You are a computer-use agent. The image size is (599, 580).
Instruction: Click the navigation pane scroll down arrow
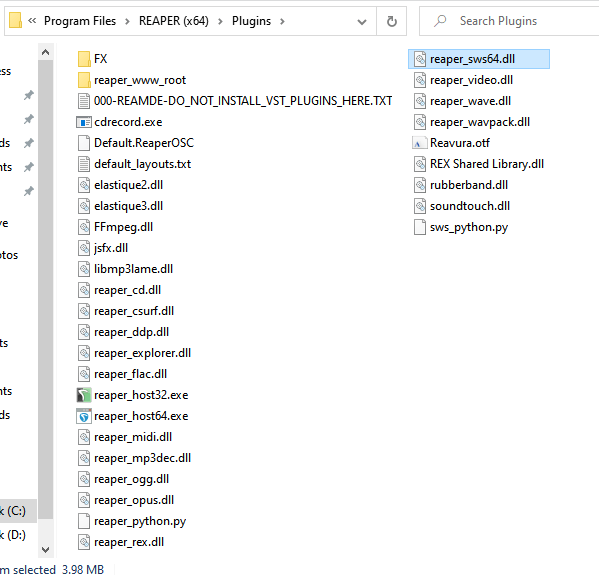click(x=45, y=550)
